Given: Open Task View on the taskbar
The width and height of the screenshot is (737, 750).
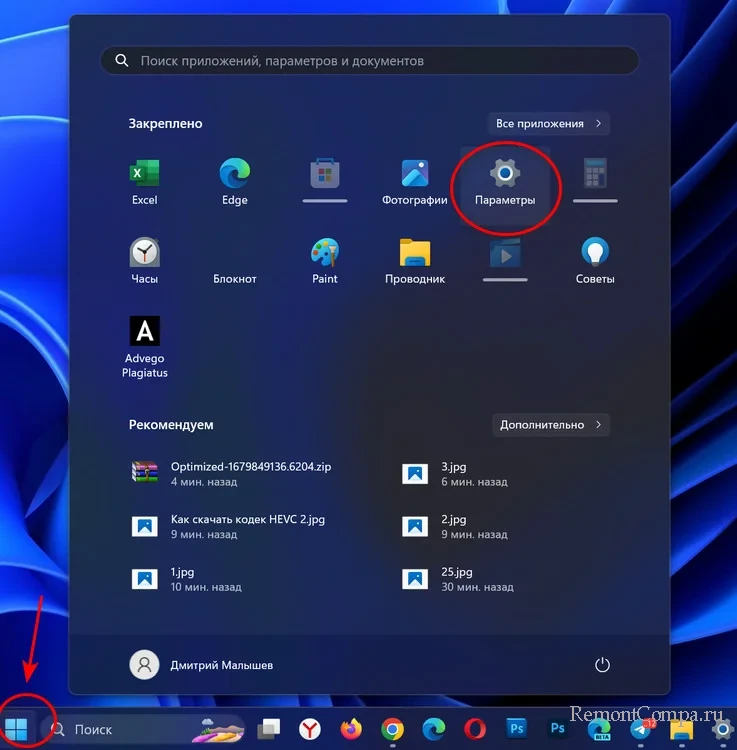Looking at the screenshot, I should (x=269, y=728).
